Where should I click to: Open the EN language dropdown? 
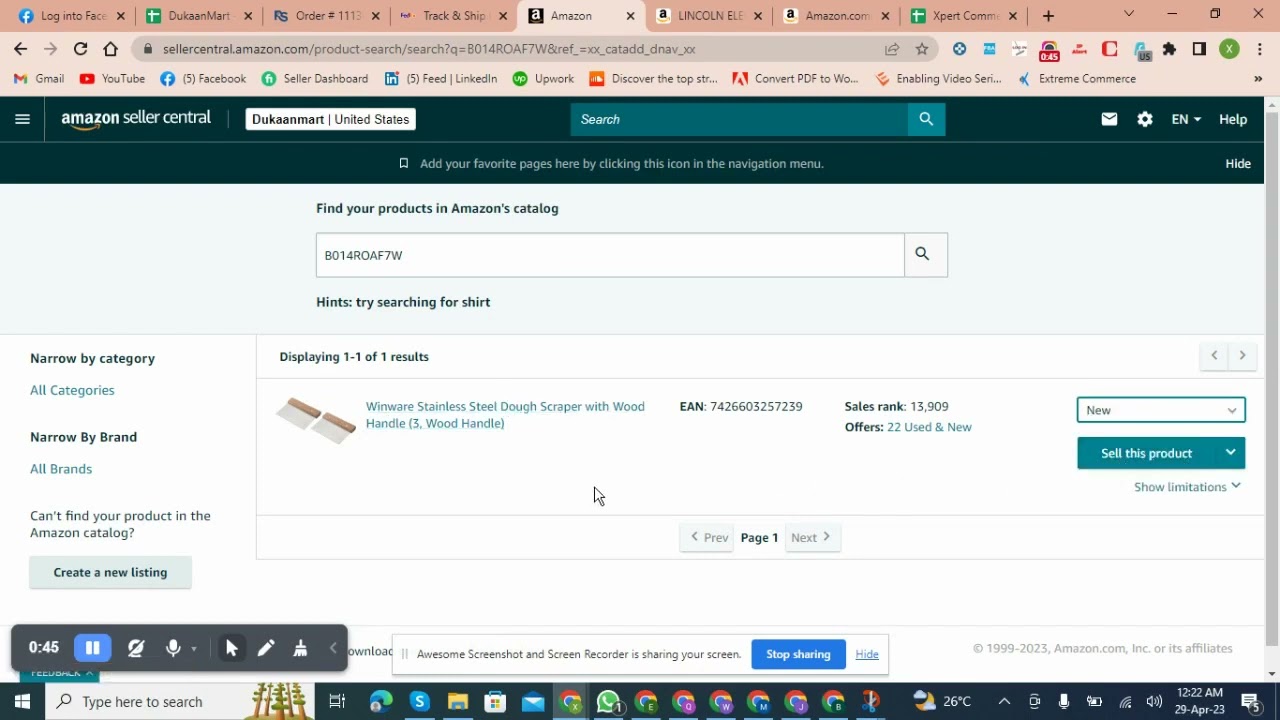pos(1186,119)
